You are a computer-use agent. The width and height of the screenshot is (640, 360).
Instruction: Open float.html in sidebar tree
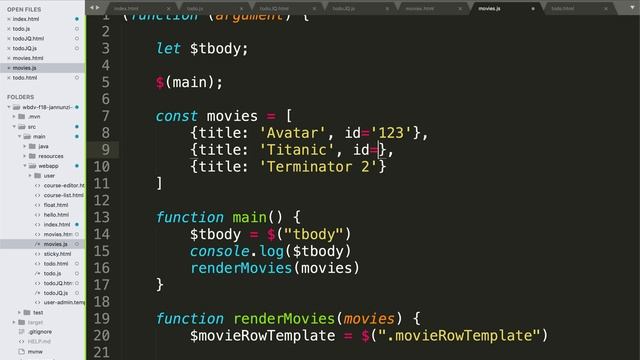click(x=56, y=205)
